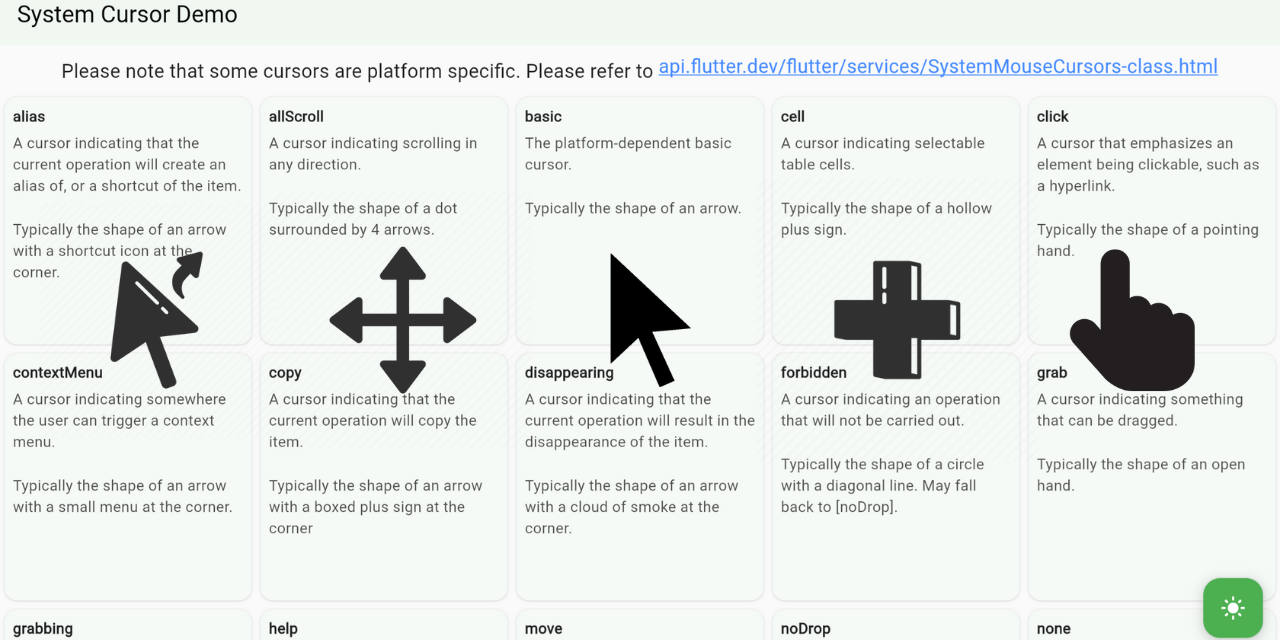Screen dimensions: 1280x640
Task: Click the System Cursor Demo title
Action: (127, 15)
